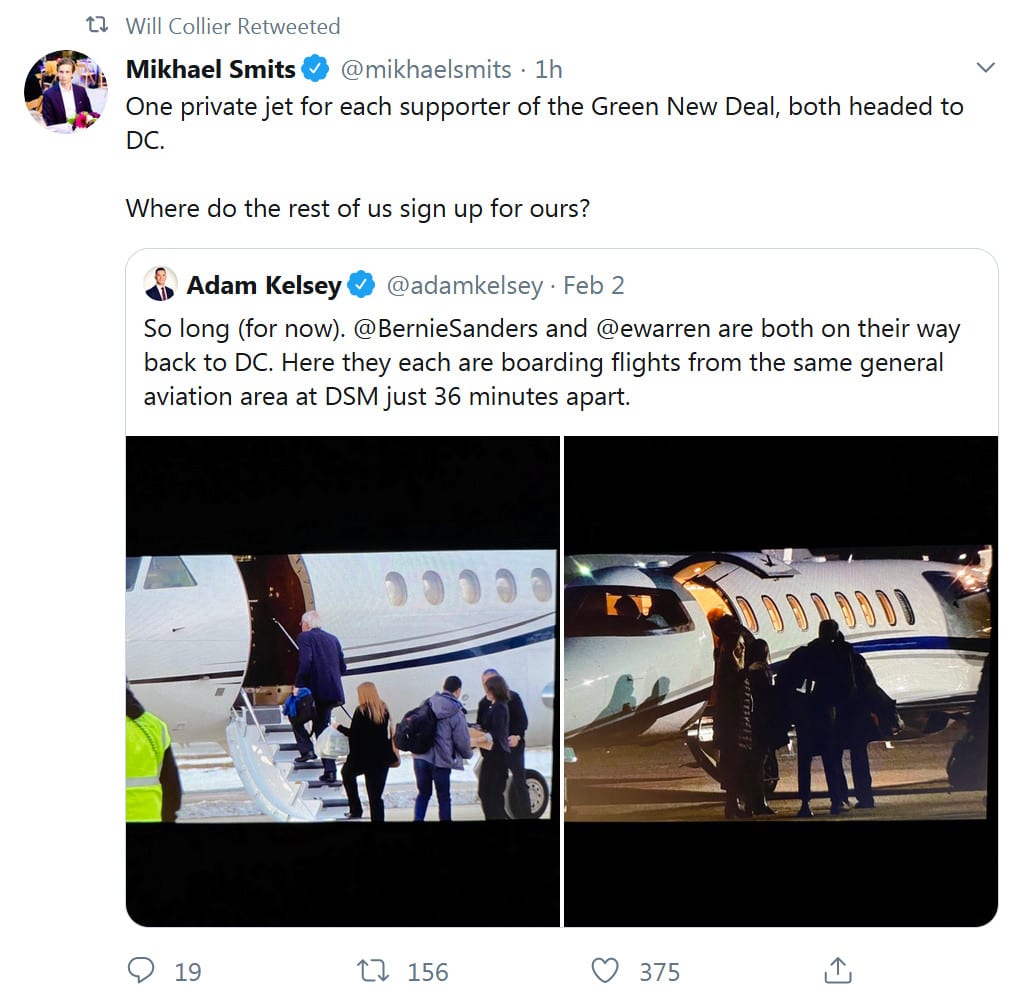The image size is (1018, 1001).
Task: Click Adam Kelsey's verified badge
Action: click(361, 285)
